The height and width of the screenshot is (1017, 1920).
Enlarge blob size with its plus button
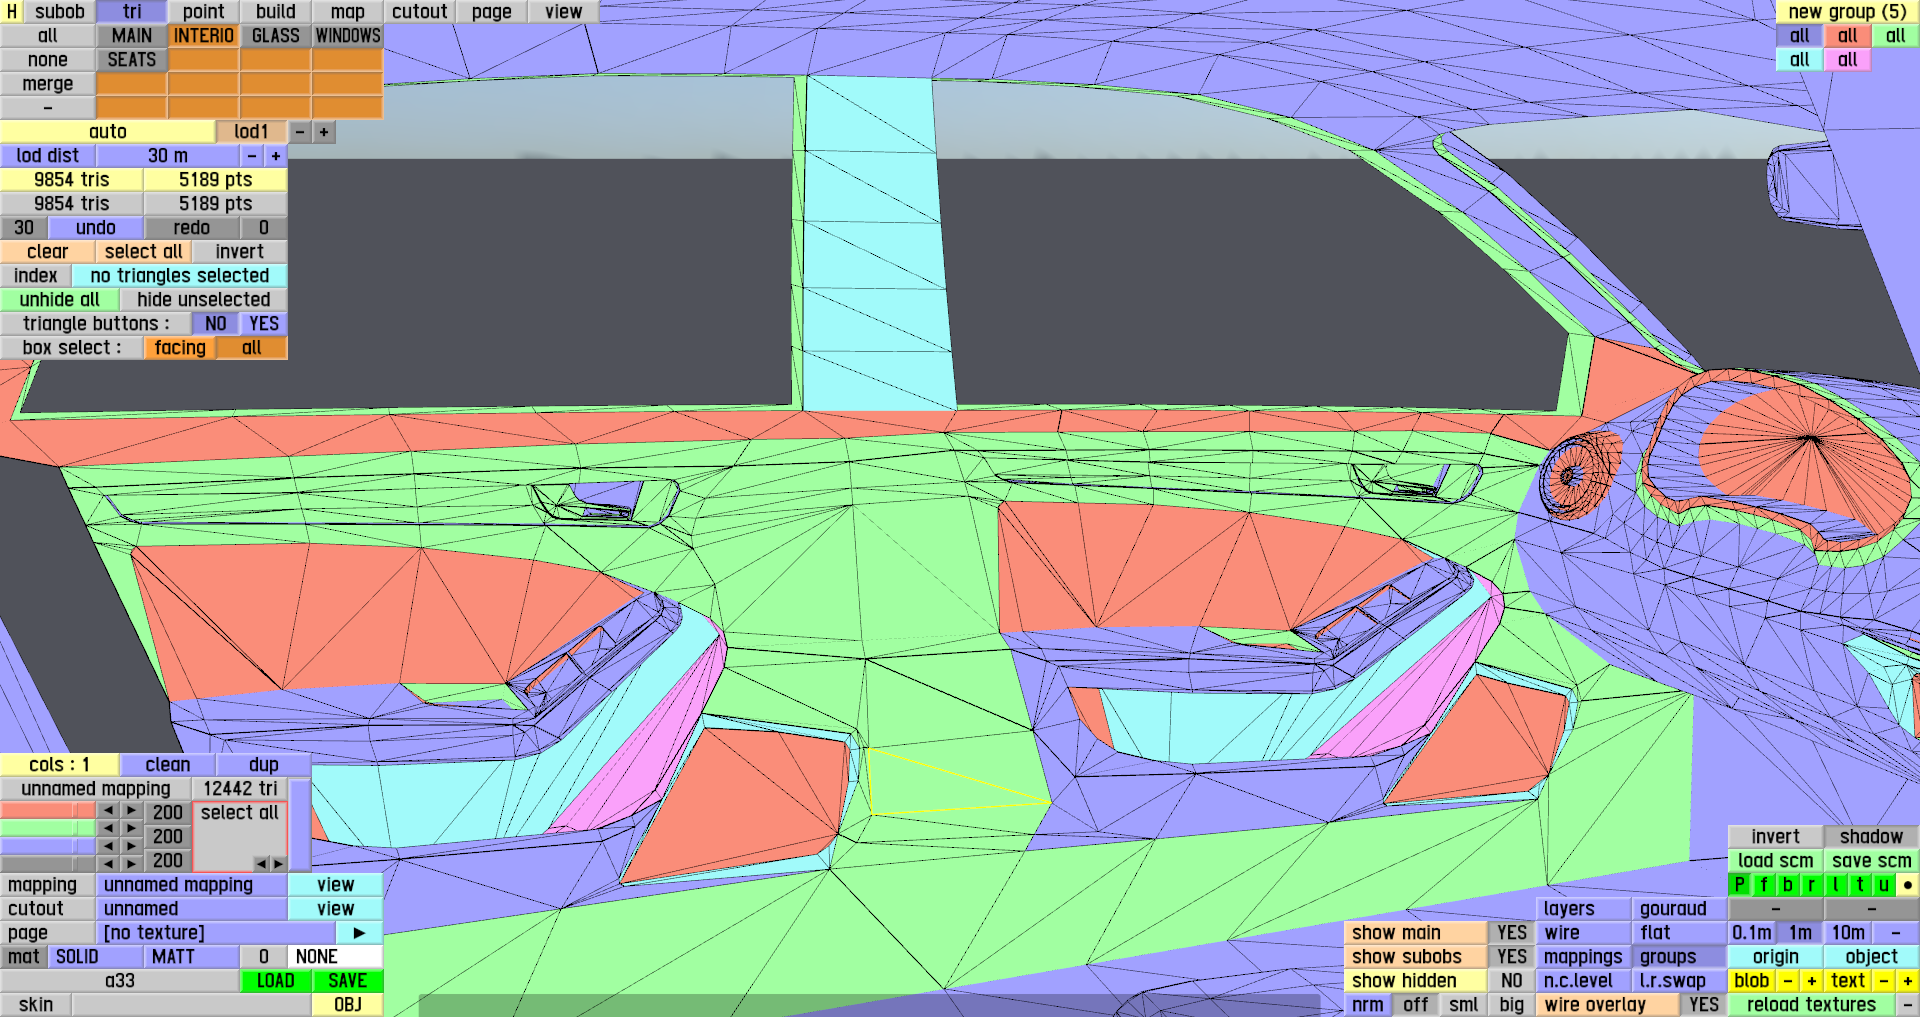[1812, 981]
